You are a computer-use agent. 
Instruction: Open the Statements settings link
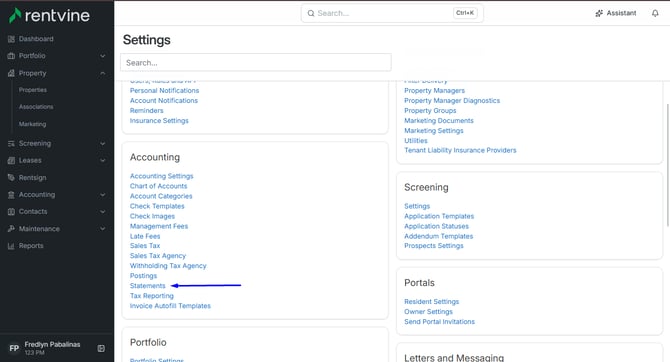pos(147,286)
